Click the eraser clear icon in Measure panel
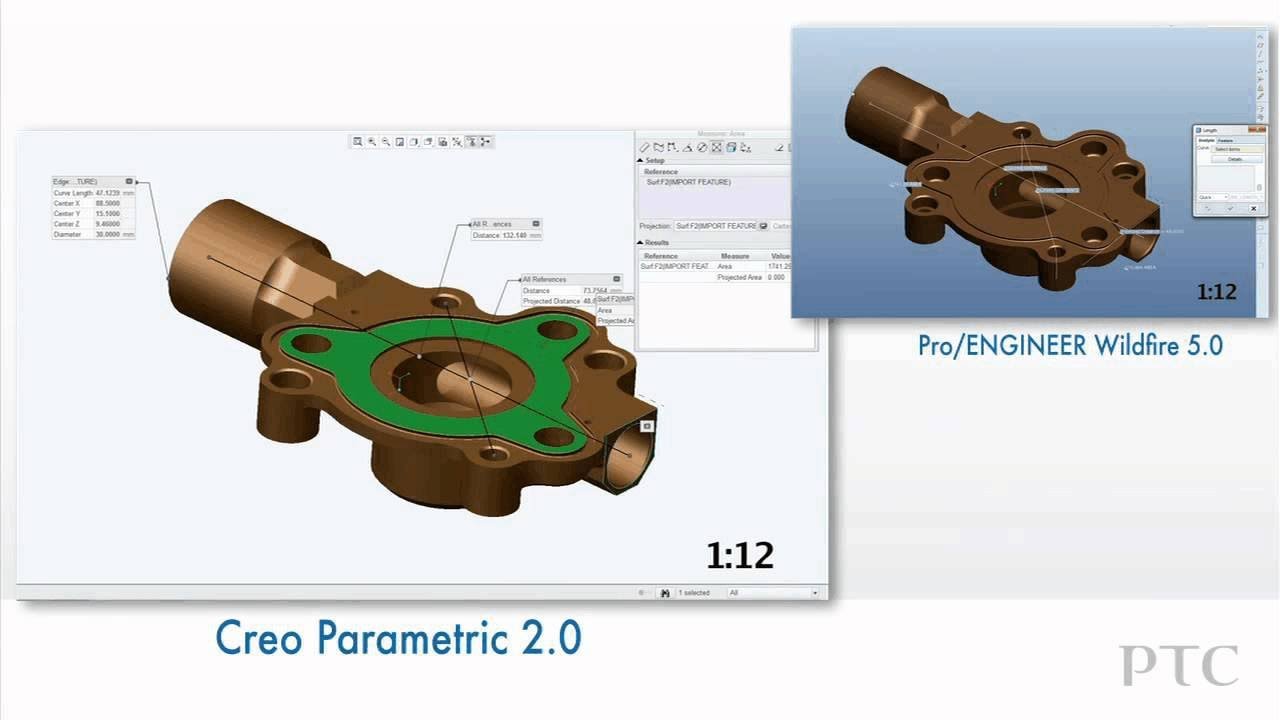Screen dimensions: 1280x720 779,147
